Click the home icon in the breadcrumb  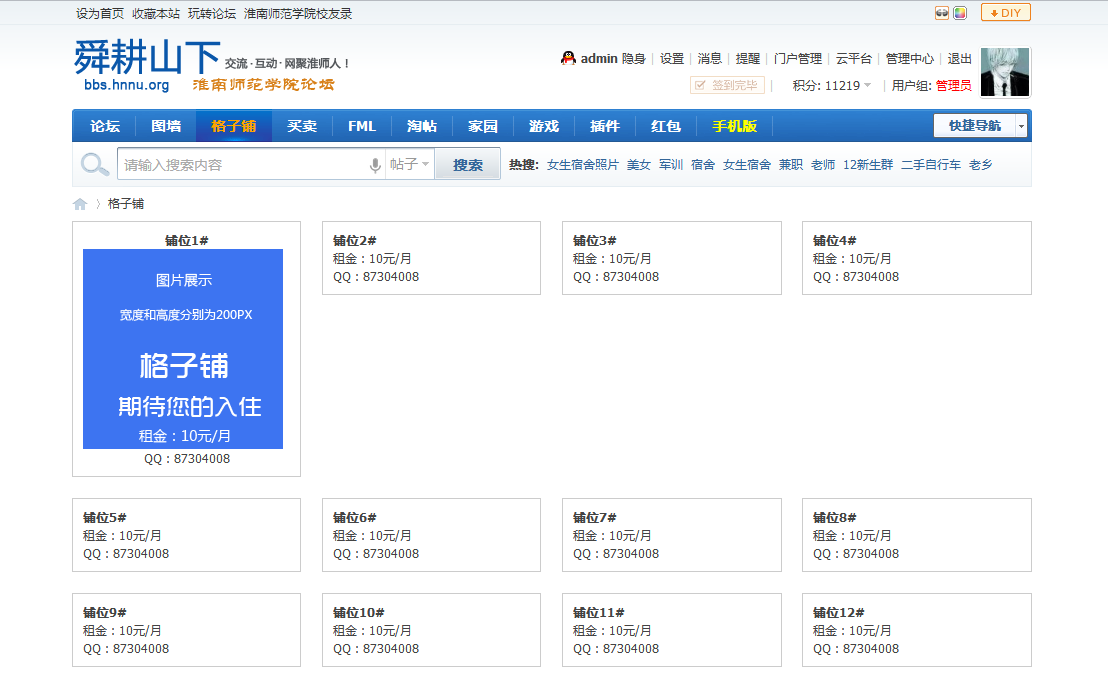(79, 202)
